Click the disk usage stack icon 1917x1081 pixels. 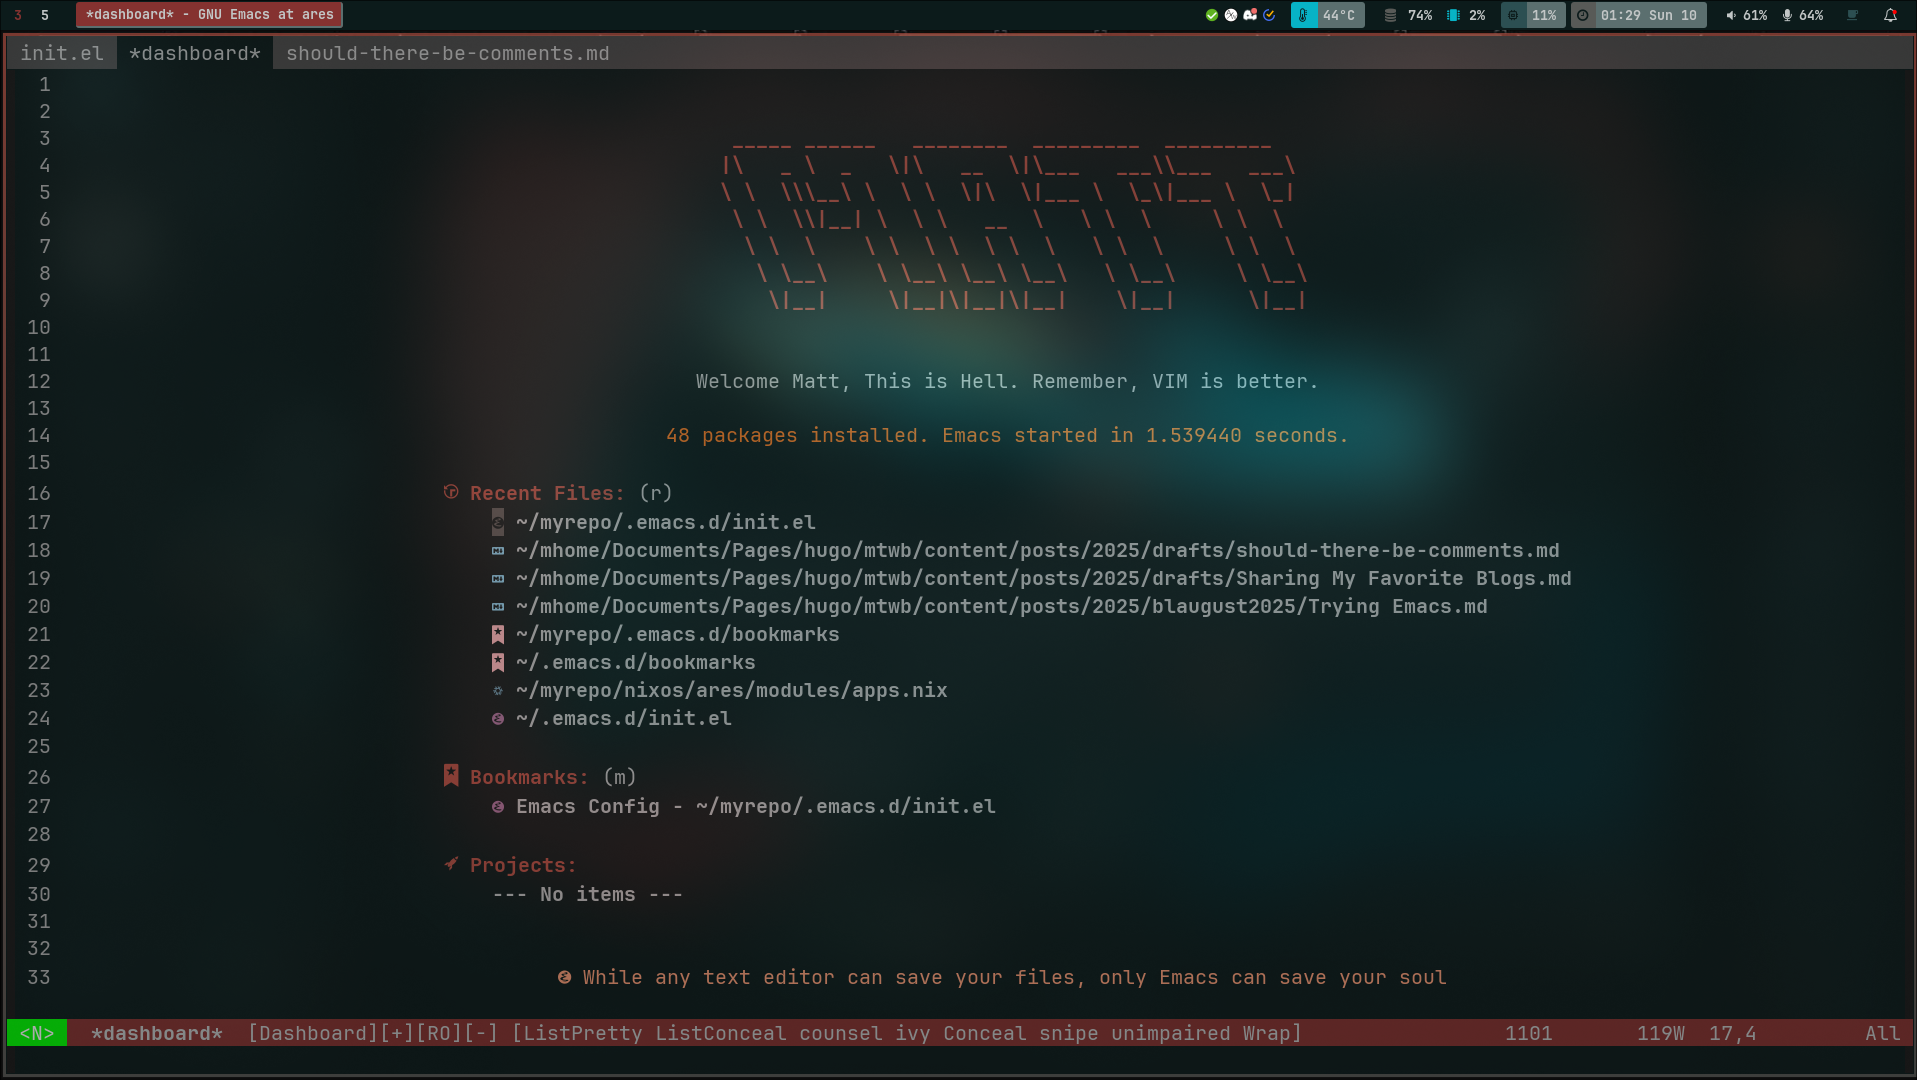click(x=1390, y=15)
